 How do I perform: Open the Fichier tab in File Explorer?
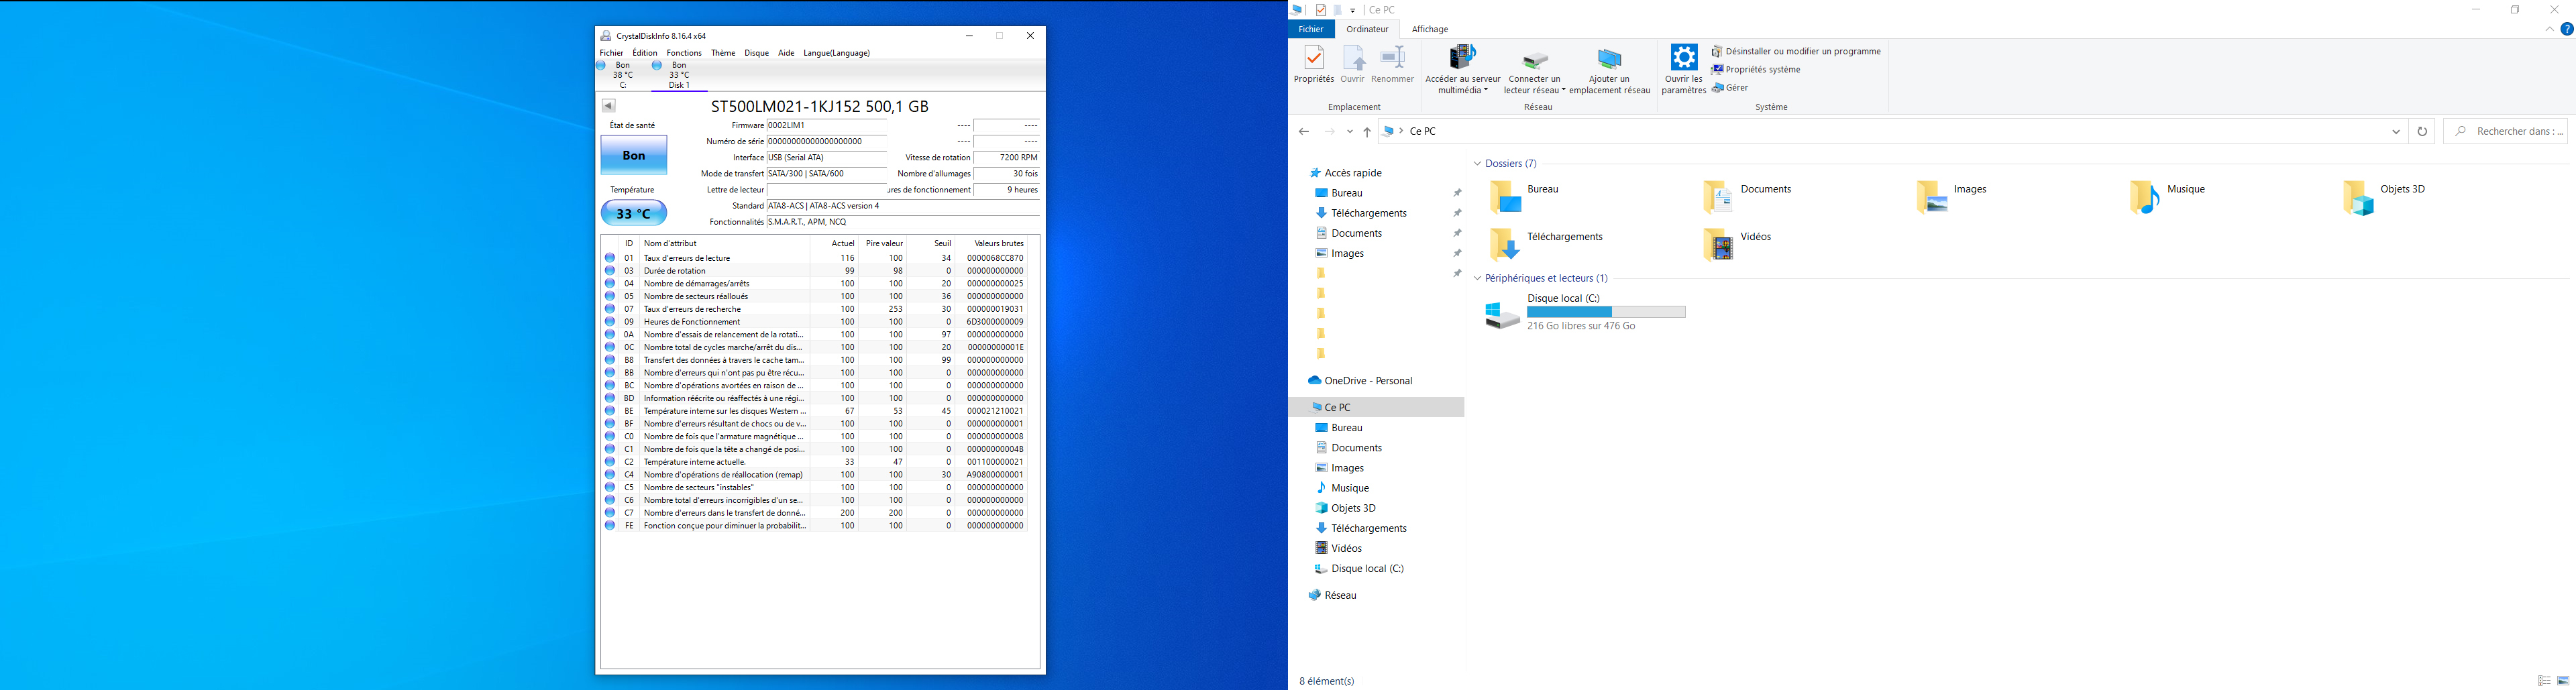click(1311, 29)
